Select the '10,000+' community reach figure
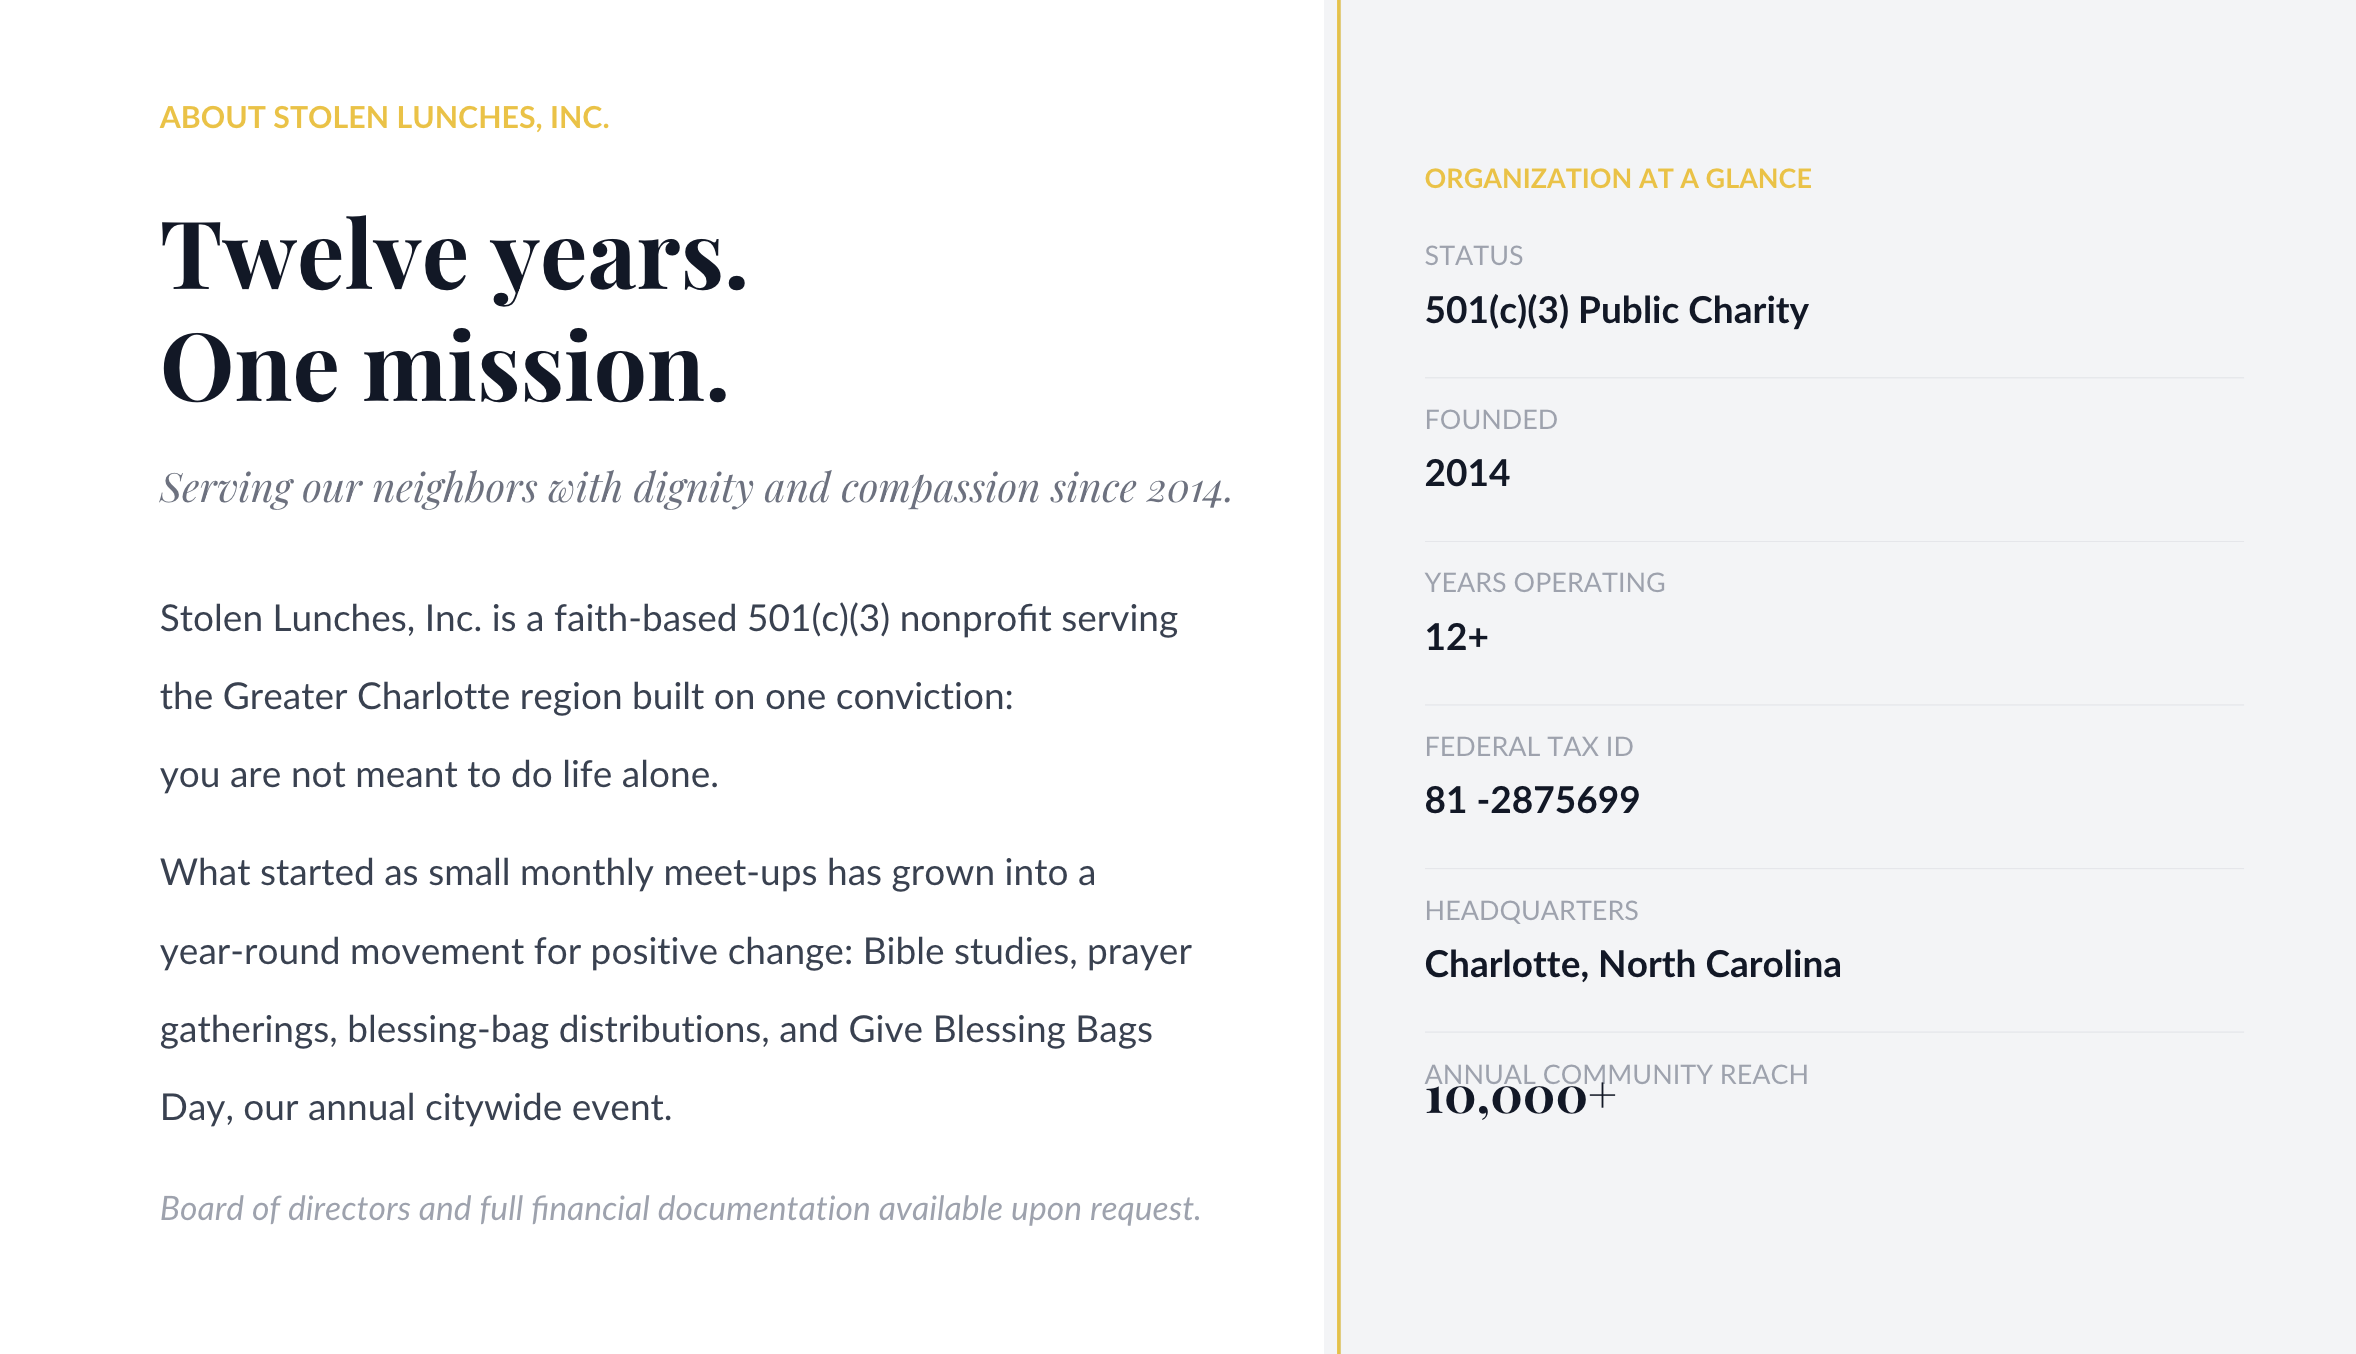Image resolution: width=2356 pixels, height=1354 pixels. pos(1519,1100)
